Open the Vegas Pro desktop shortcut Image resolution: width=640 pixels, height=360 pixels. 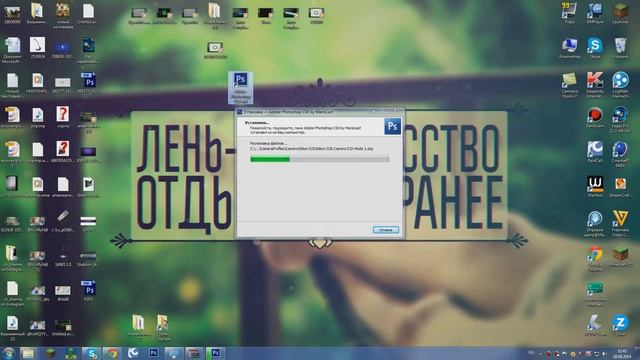coord(620,119)
